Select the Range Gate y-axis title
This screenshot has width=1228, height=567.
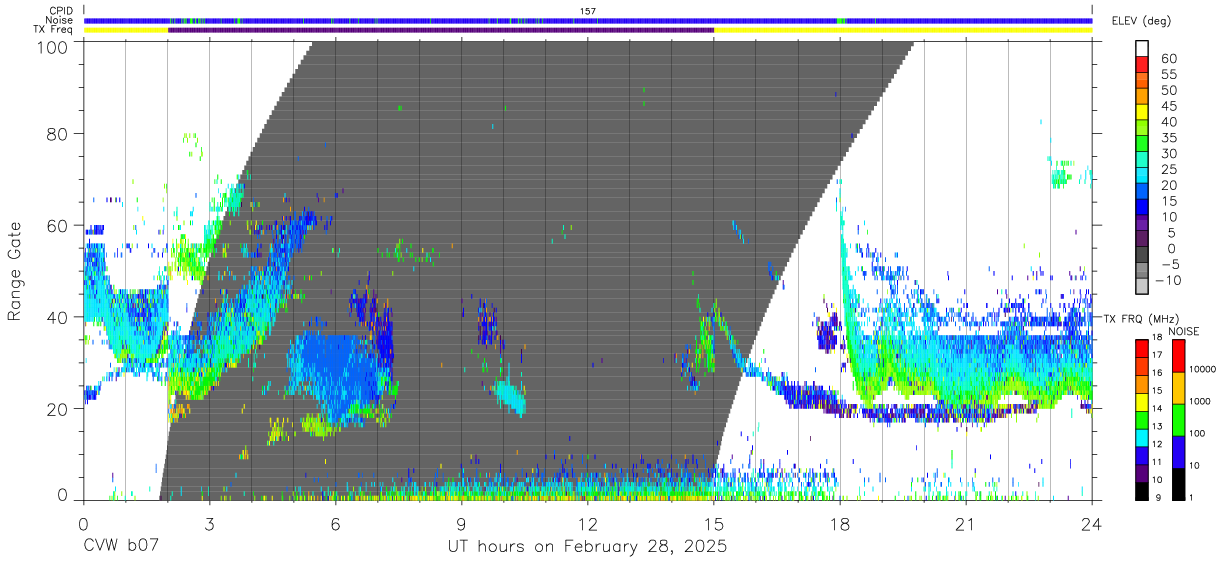tap(16, 271)
